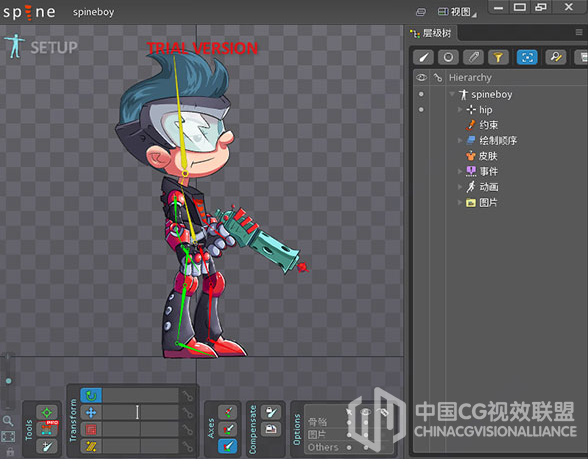Key the scale with its key icon
Viewport: 588px width, 459px height.
(x=187, y=429)
